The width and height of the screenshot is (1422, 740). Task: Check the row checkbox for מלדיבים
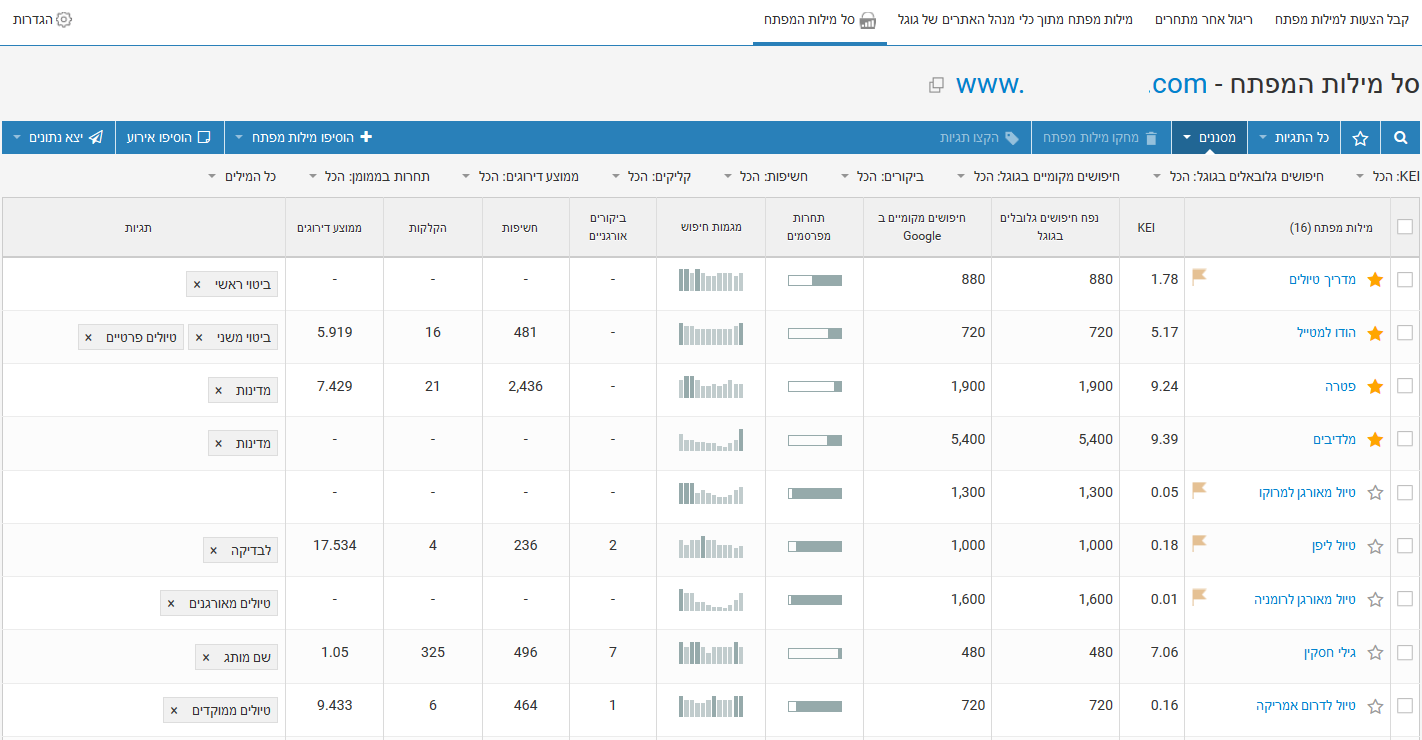(x=1405, y=439)
